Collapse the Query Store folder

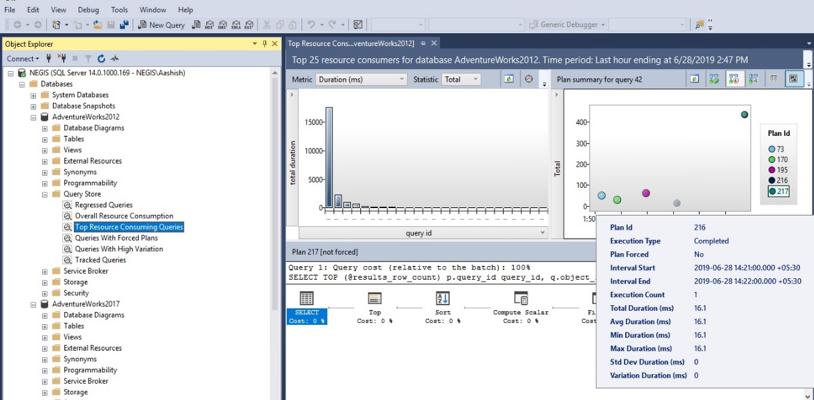coord(45,194)
